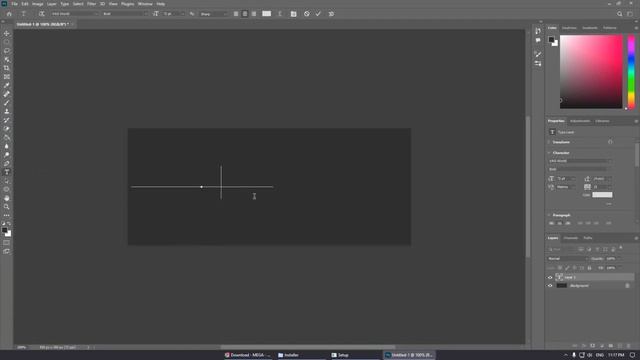Pick a color in the color field

click(591, 72)
